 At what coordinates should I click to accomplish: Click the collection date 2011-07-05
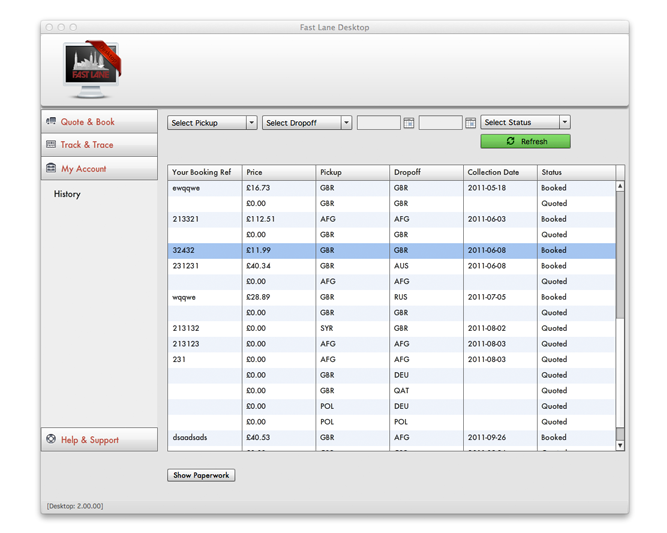point(487,297)
